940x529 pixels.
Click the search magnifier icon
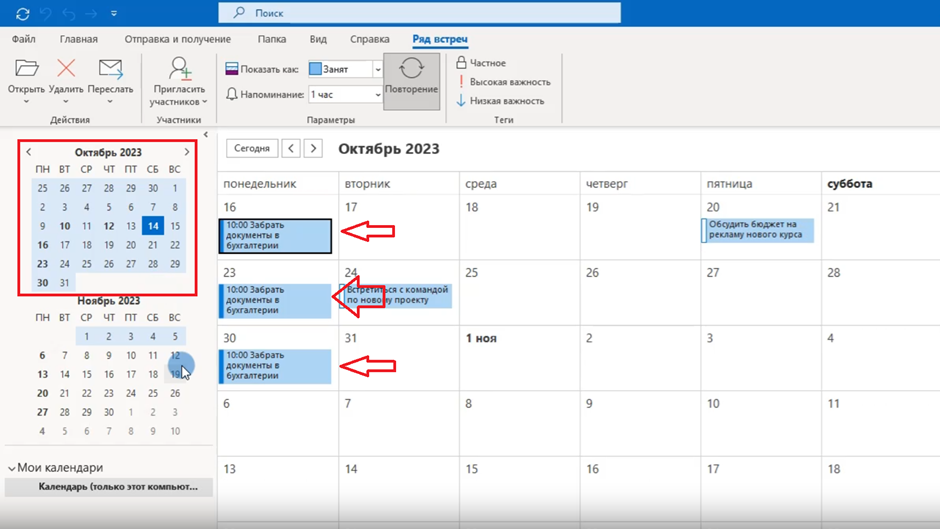[239, 13]
